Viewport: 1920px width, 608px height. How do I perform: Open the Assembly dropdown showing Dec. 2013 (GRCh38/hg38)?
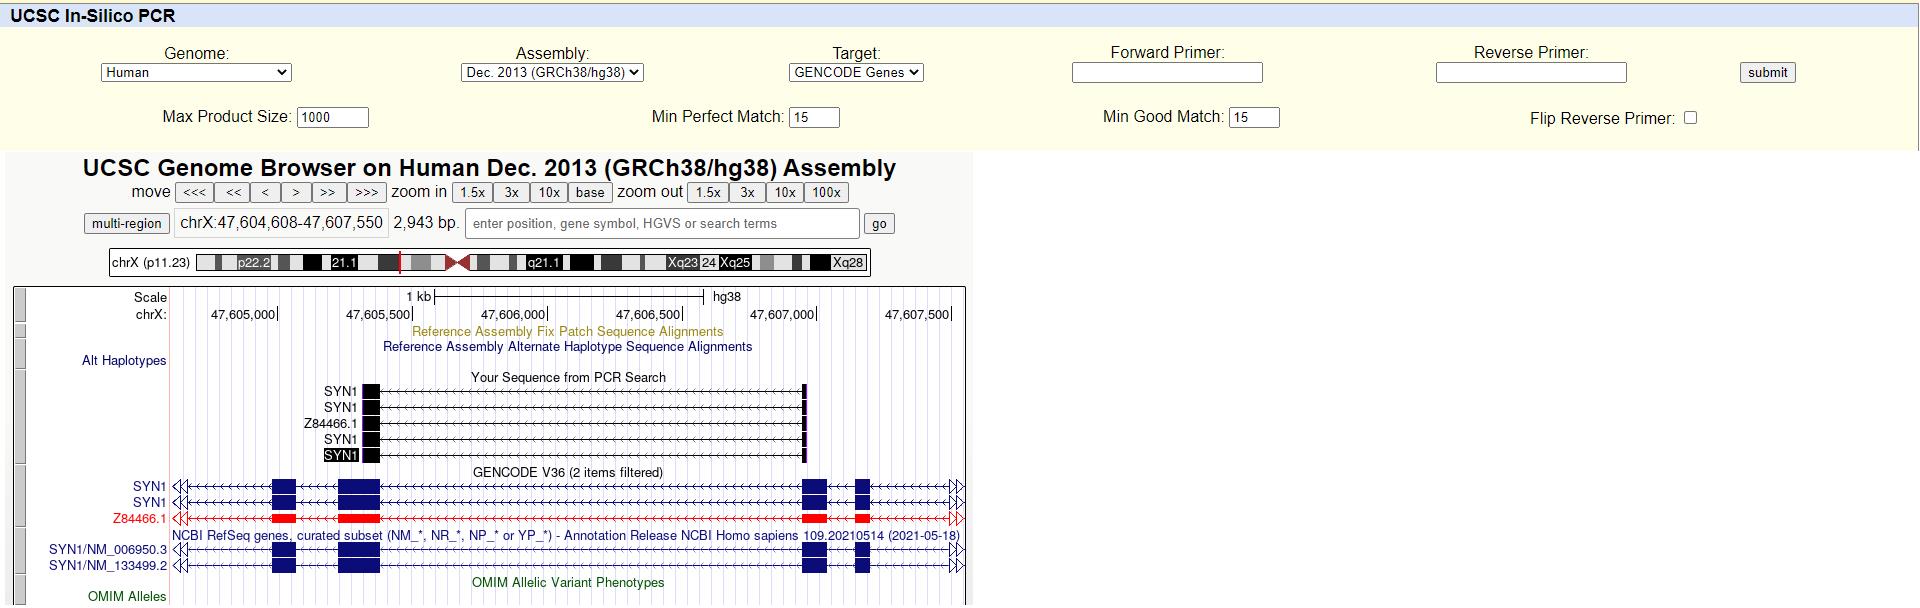coord(552,72)
